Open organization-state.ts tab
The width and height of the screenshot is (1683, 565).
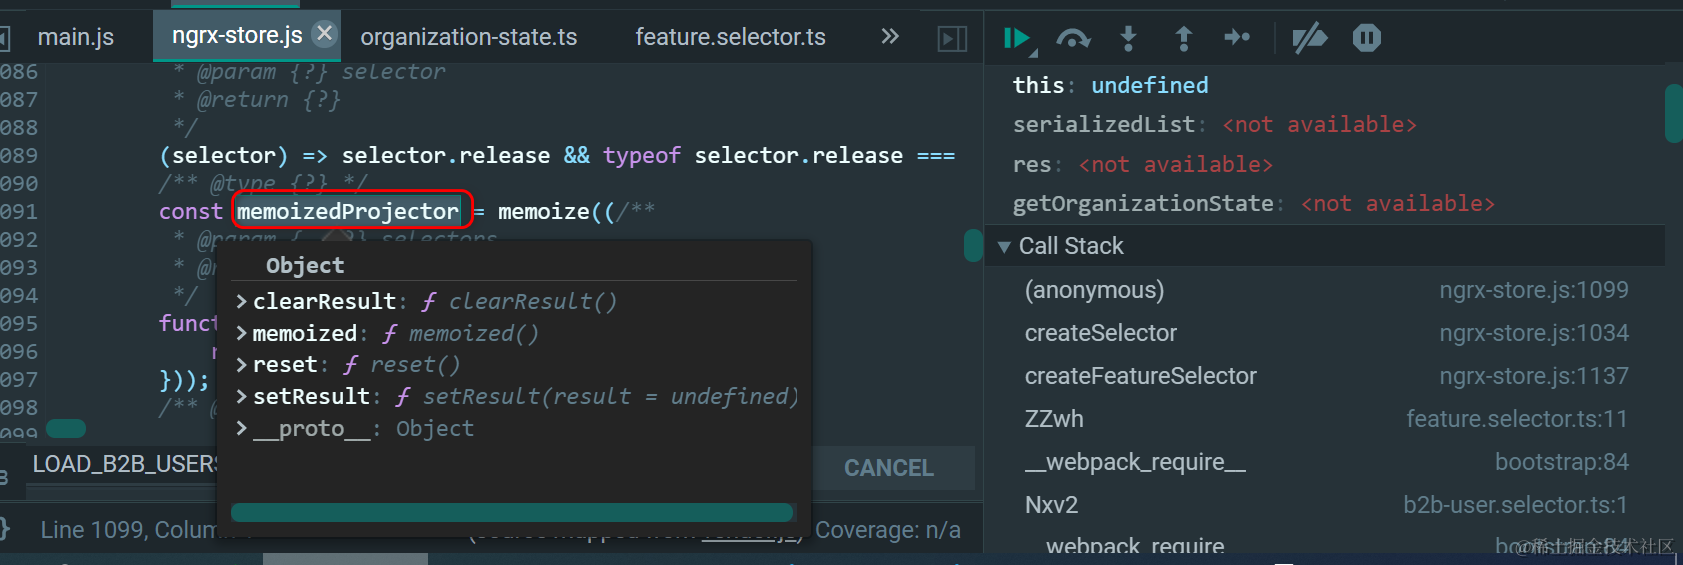point(468,37)
